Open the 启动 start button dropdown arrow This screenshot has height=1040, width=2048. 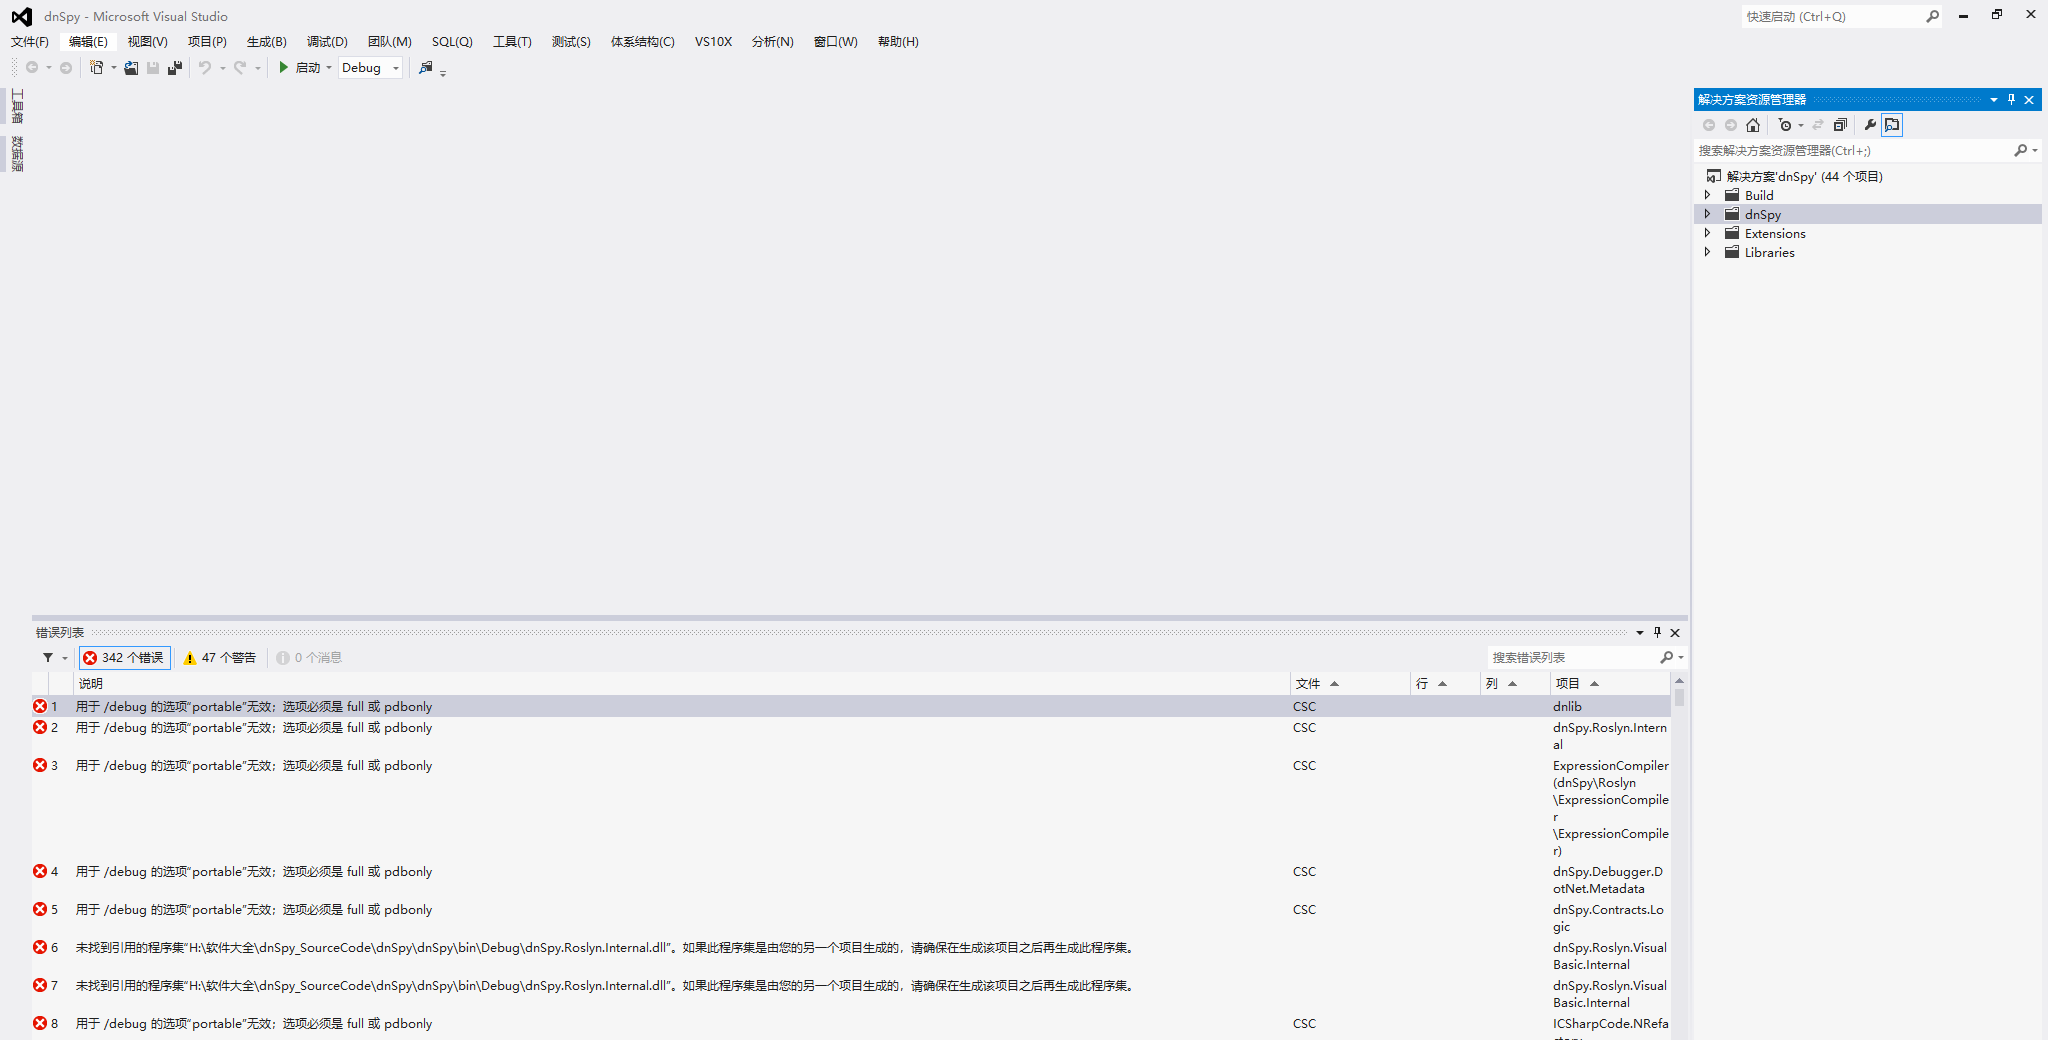tap(329, 68)
